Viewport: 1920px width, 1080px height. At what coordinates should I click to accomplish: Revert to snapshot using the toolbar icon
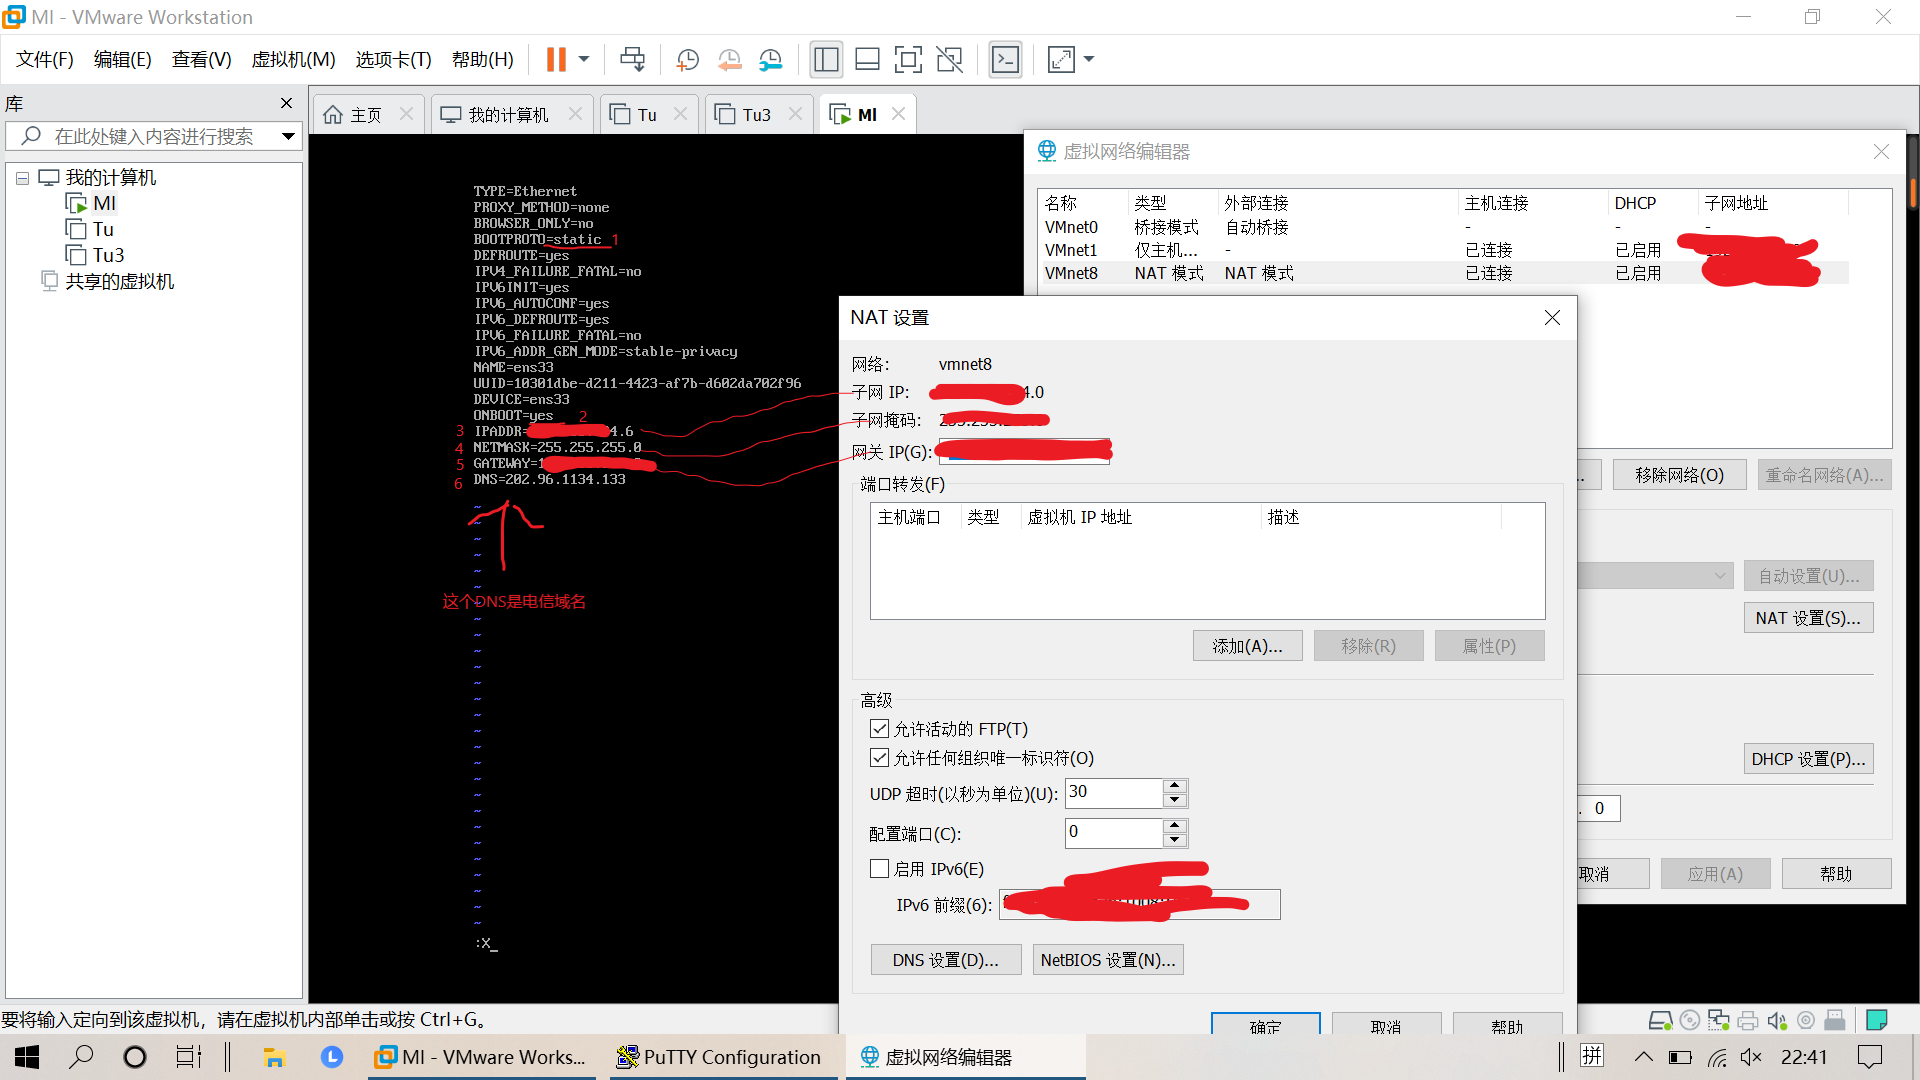click(x=730, y=60)
